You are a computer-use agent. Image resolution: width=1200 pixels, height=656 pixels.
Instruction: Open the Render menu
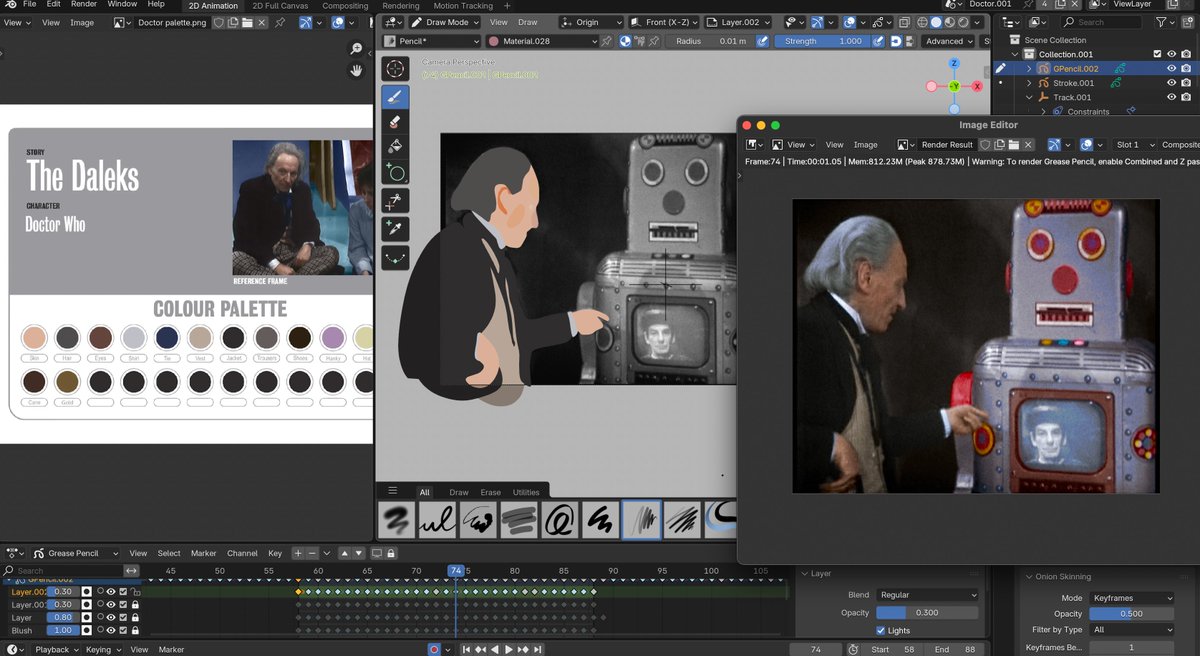point(84,4)
